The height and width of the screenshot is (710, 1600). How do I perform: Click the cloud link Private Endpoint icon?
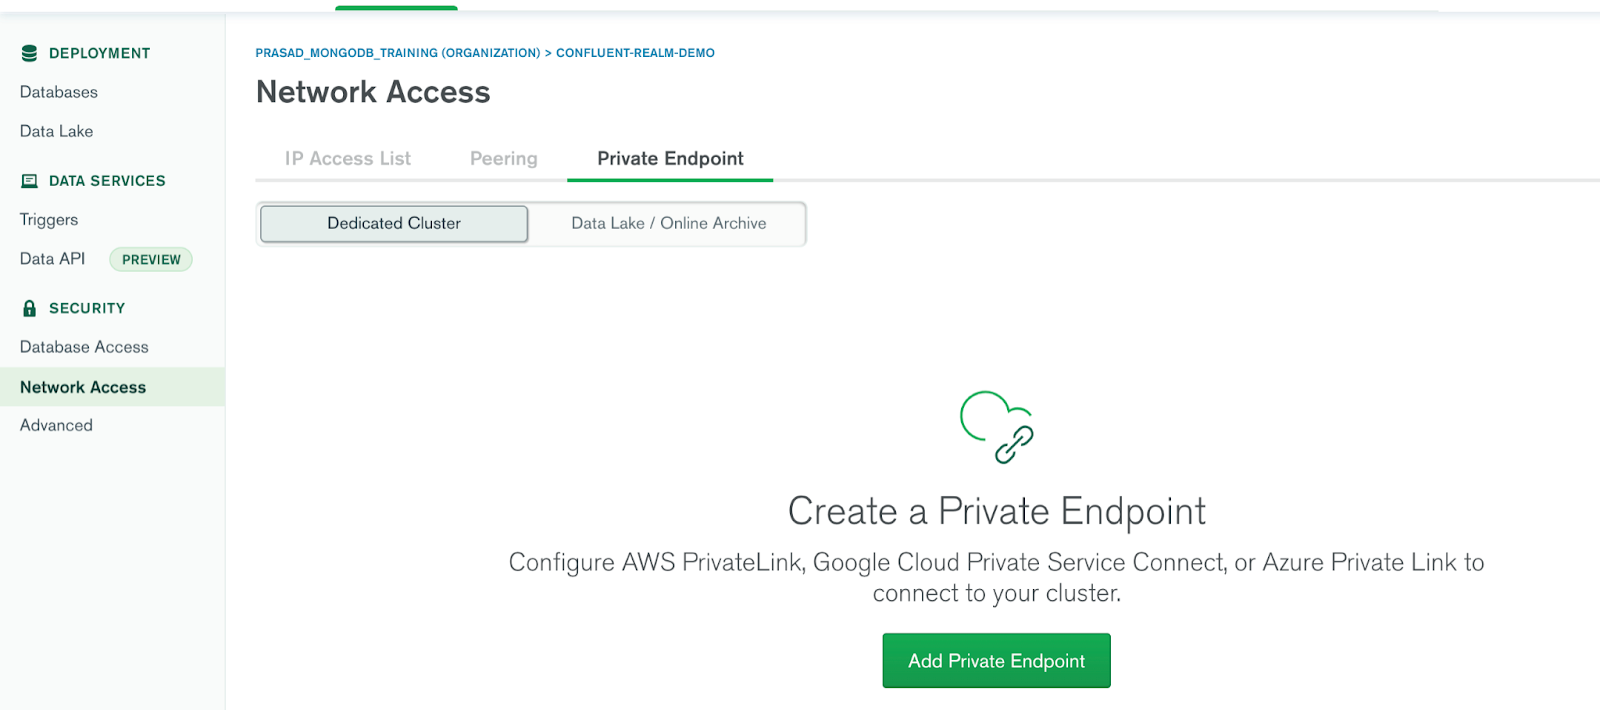pos(996,427)
